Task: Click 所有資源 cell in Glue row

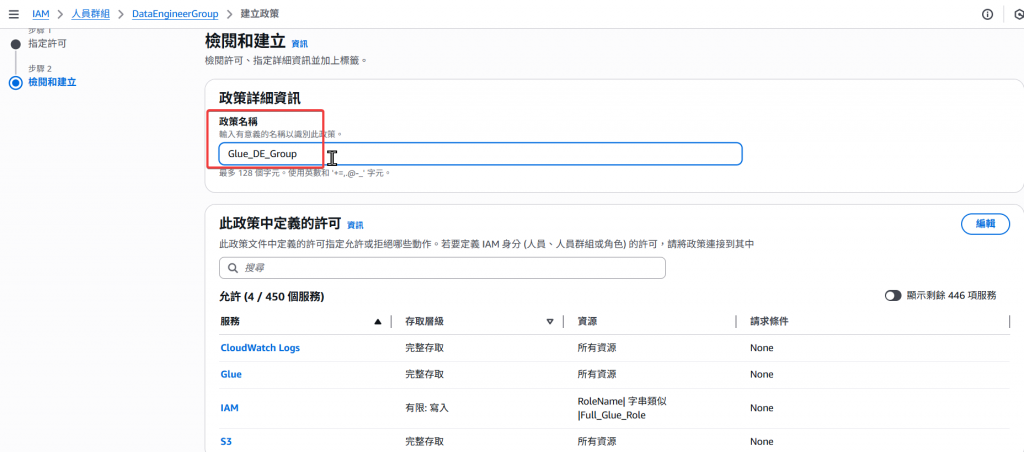Action: [x=597, y=374]
